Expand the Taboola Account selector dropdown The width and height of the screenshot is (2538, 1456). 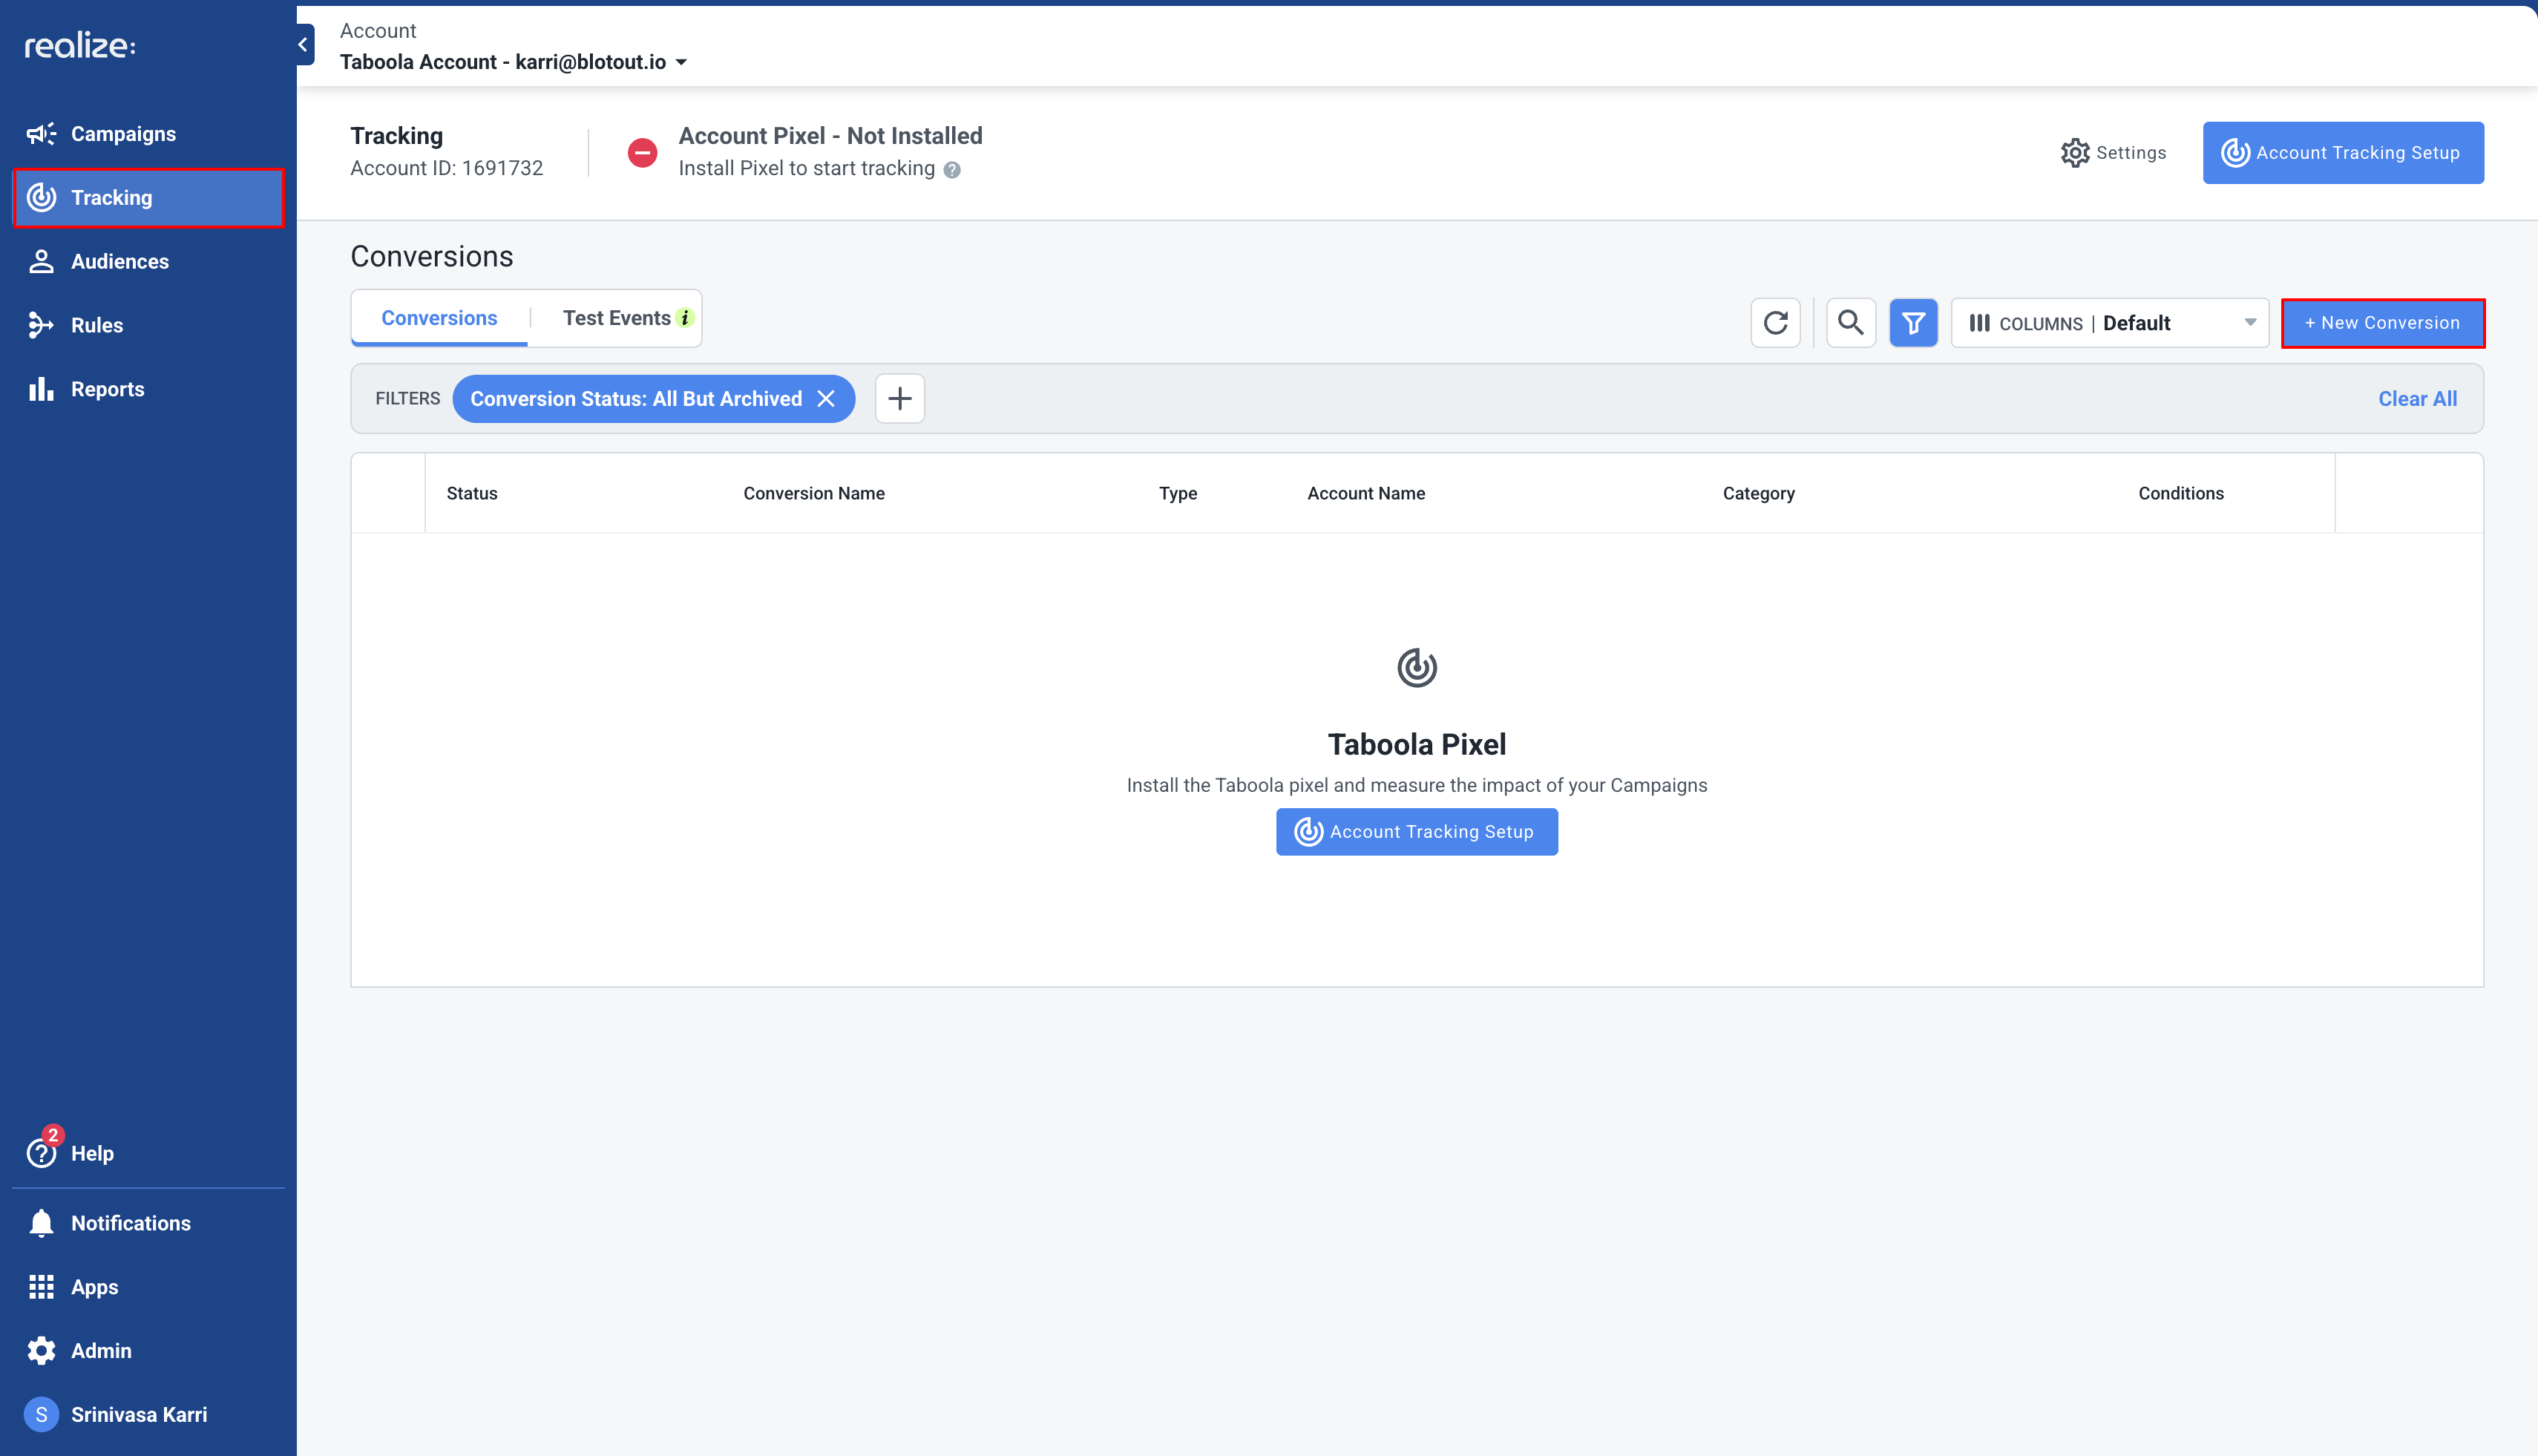681,62
